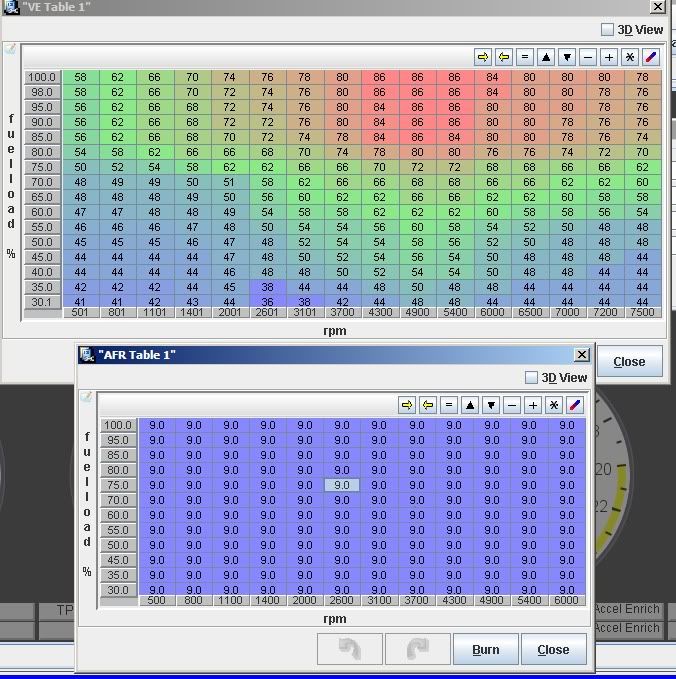The height and width of the screenshot is (679, 676).
Task: Click the down-triangle decrease icon in AFR Table
Action: pyautogui.click(x=491, y=405)
